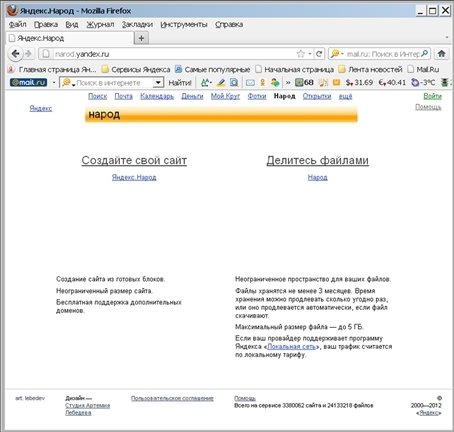Reload the page with the refresh icon
The height and width of the screenshot is (432, 454).
[319, 54]
